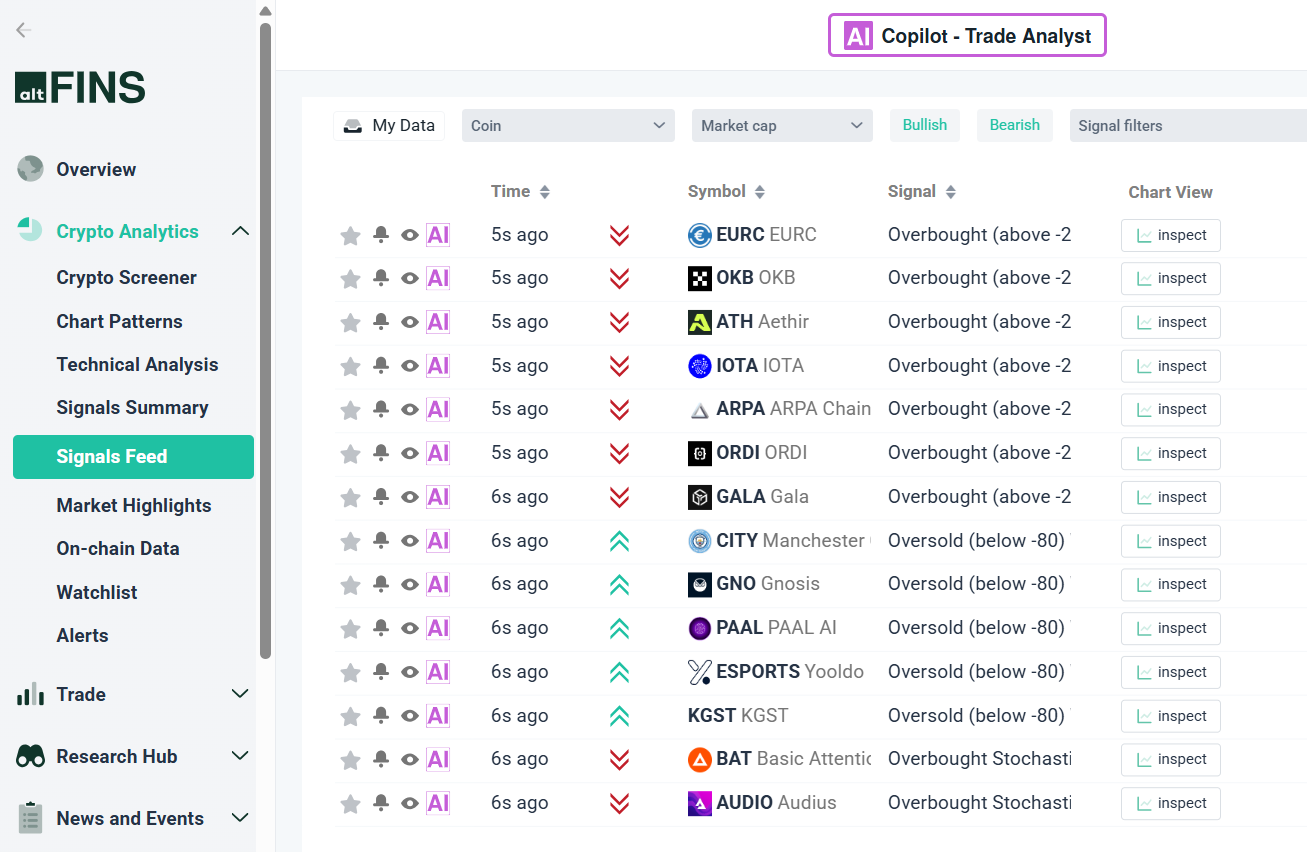Viewport: 1307px width, 852px height.
Task: Filter by Bullish signals
Action: [x=925, y=125]
